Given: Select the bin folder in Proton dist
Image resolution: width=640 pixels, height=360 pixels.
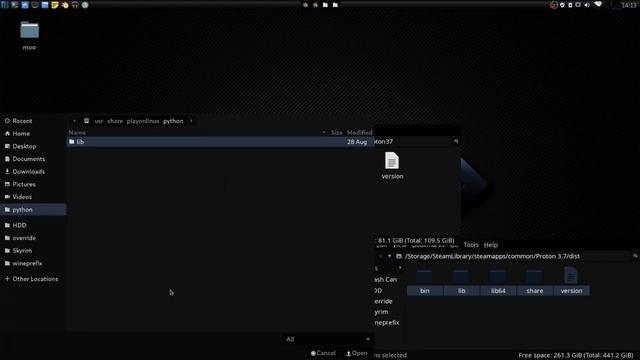Looking at the screenshot, I should (424, 282).
